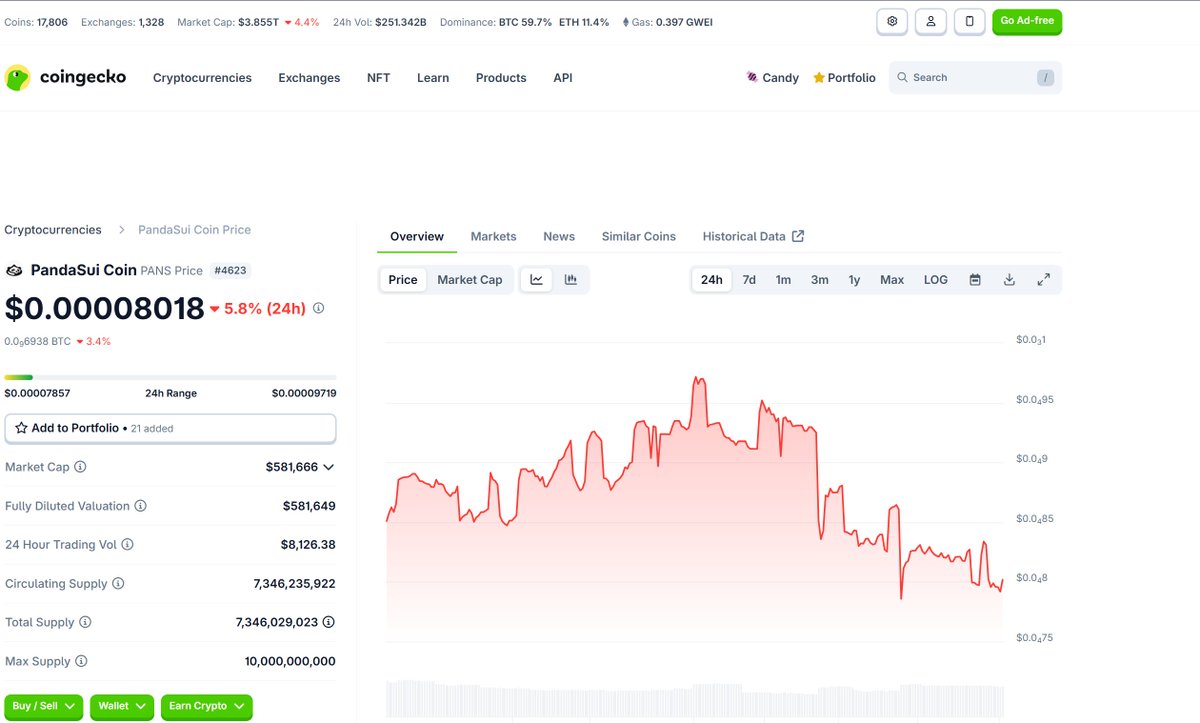This screenshot has width=1200, height=723.
Task: Click Total Supply label info icon
Action: 85,622
